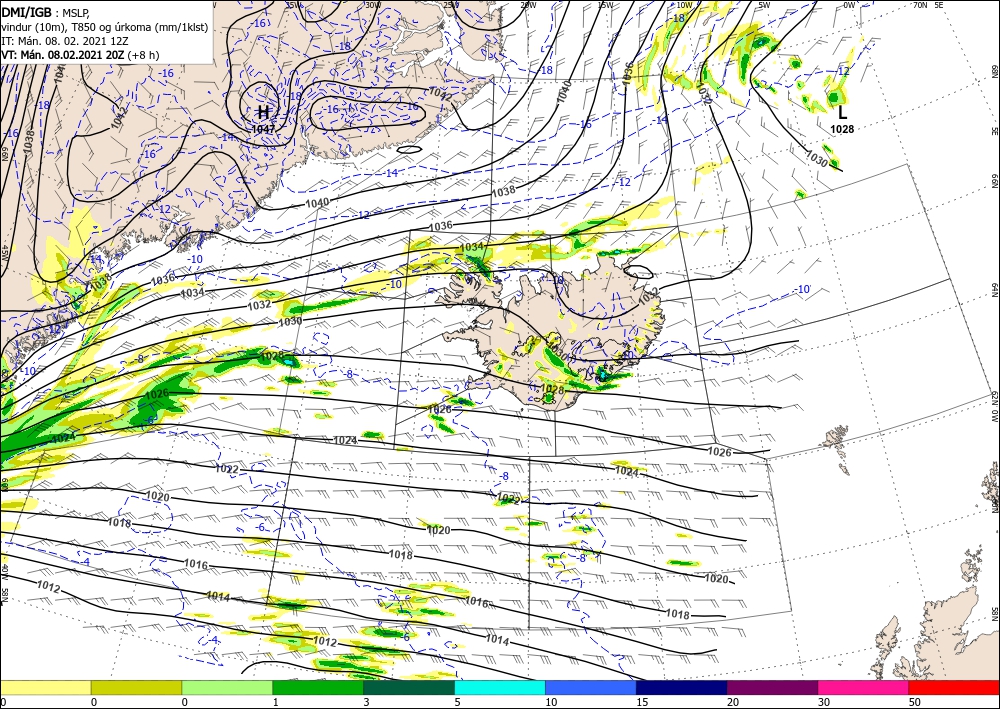This screenshot has height=709, width=1000.
Task: Click the pink 30 mm legend swatch
Action: [864, 687]
